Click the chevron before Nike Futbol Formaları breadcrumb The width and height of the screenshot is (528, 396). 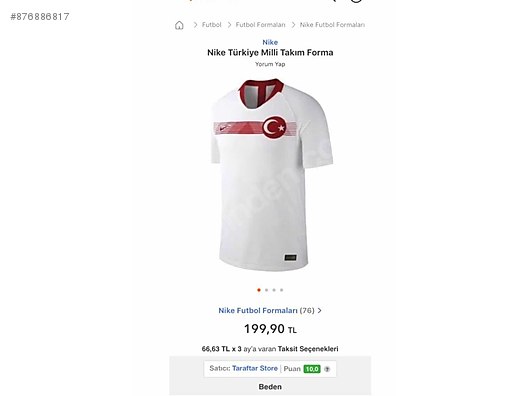pos(293,25)
